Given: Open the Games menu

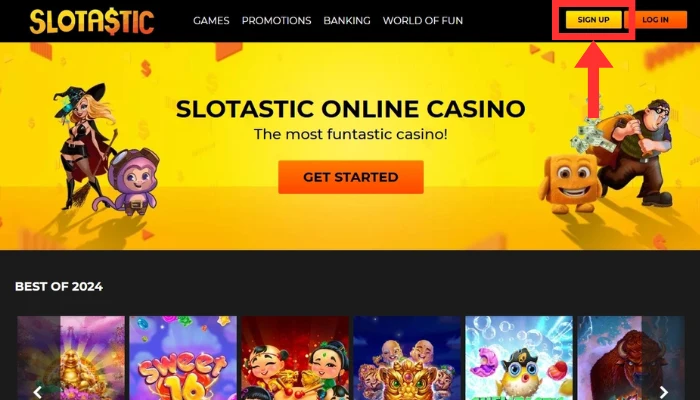Looking at the screenshot, I should (x=211, y=21).
